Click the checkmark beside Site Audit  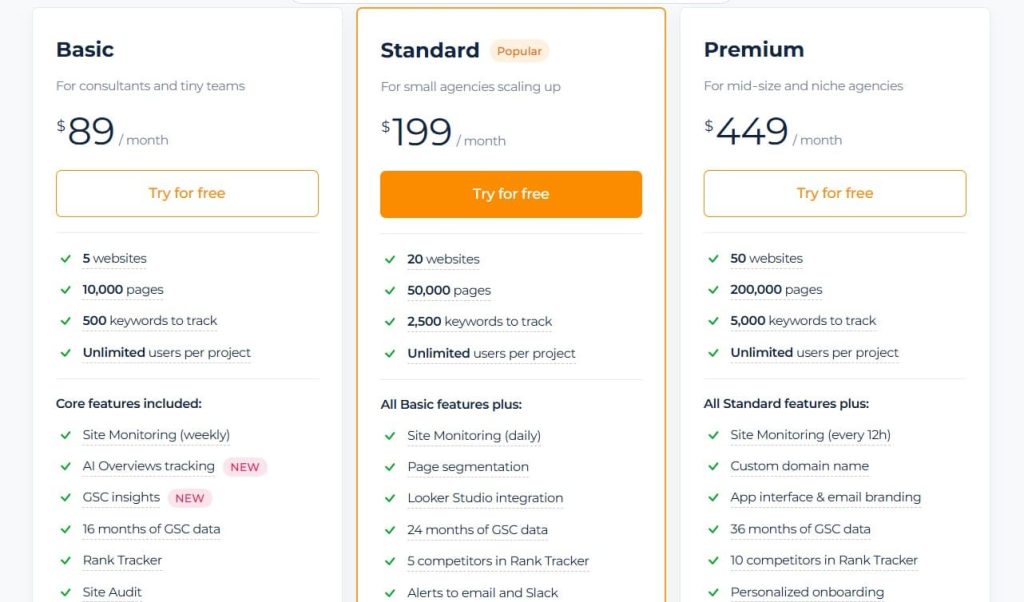tap(66, 592)
